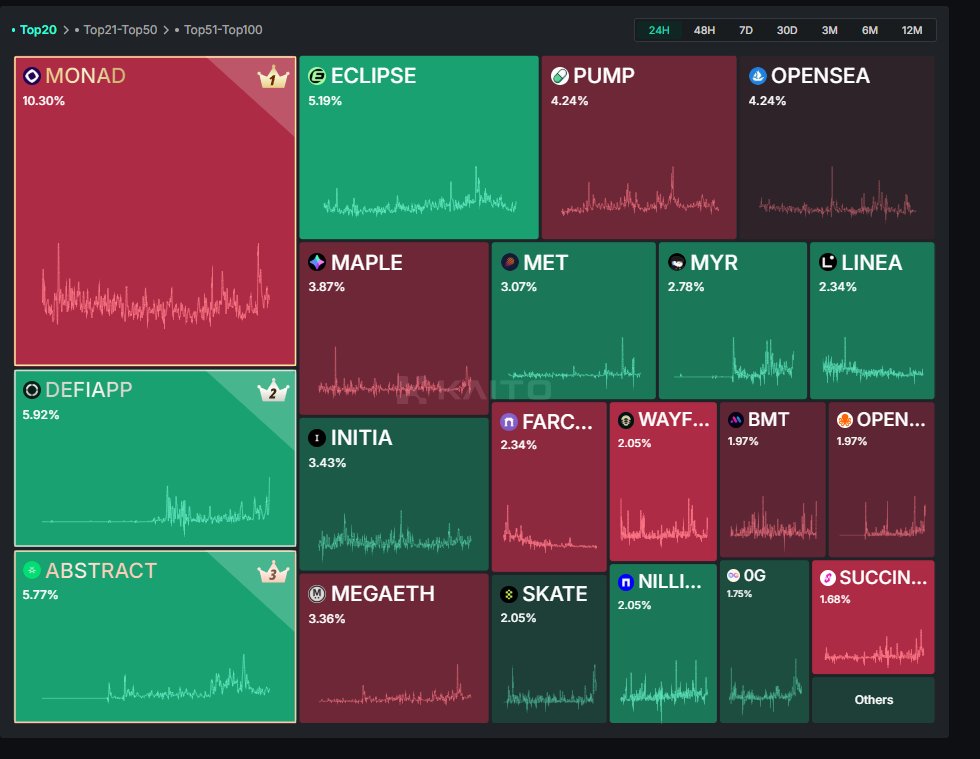This screenshot has width=980, height=759.
Task: Click the WAYF token logo icon
Action: (x=626, y=420)
